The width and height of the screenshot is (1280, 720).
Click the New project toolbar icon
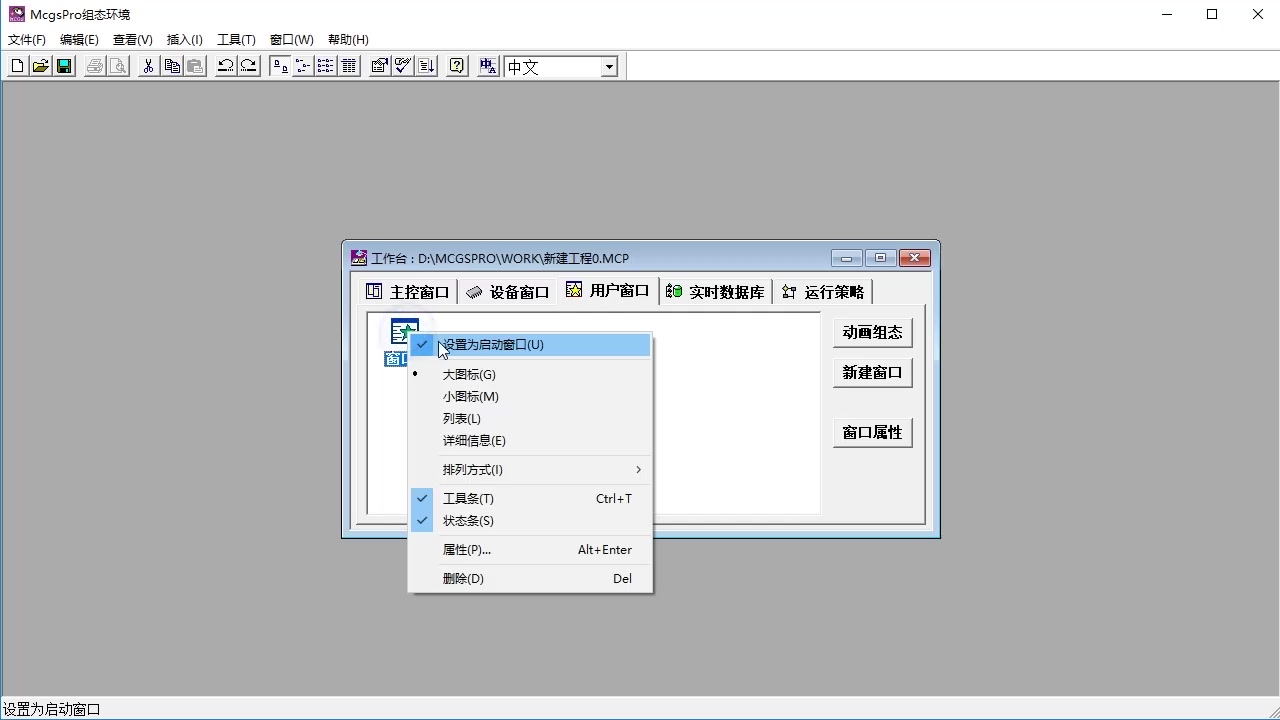coord(17,66)
